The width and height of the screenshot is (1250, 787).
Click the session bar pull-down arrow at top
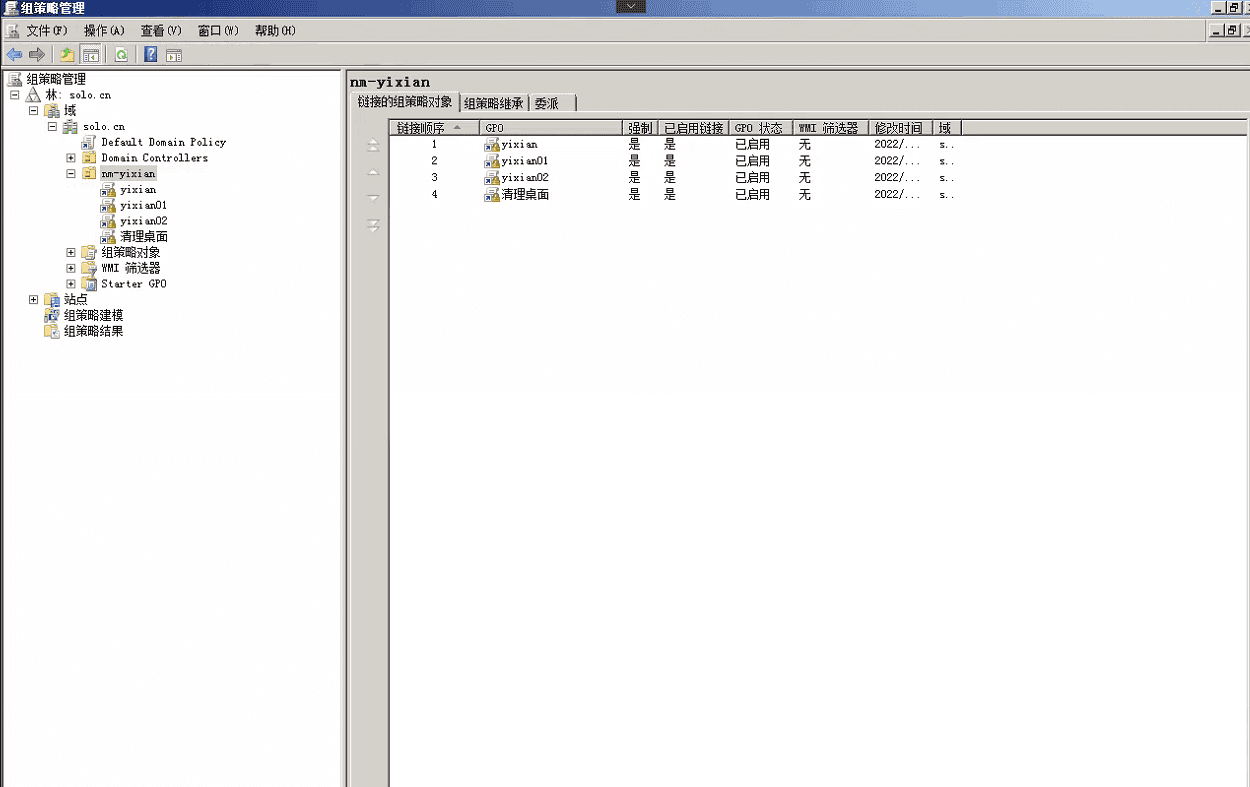pos(631,6)
